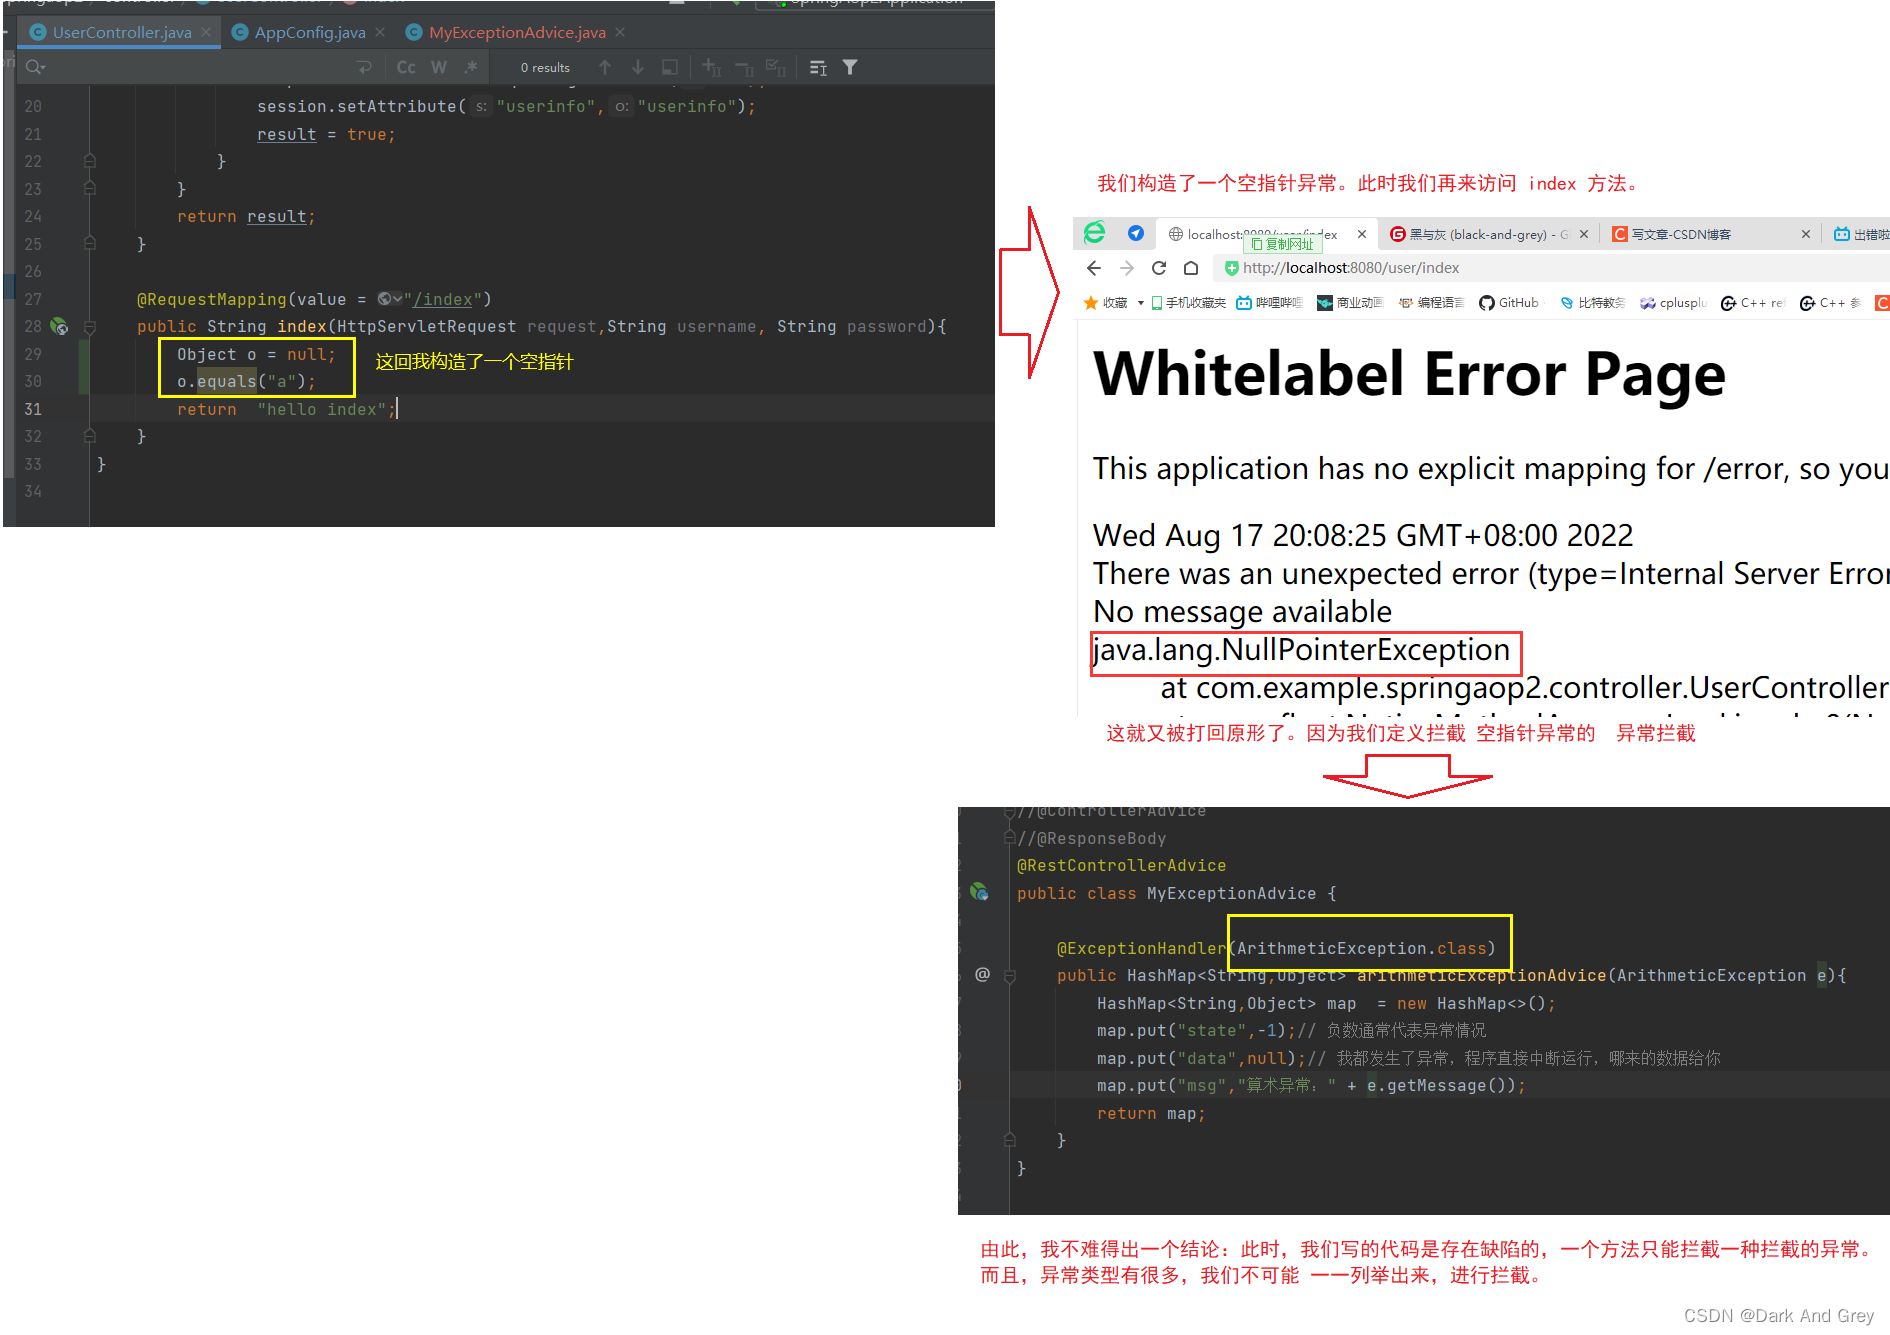Open search history magnifier dropdown
Image resolution: width=1890 pixels, height=1335 pixels.
click(36, 67)
